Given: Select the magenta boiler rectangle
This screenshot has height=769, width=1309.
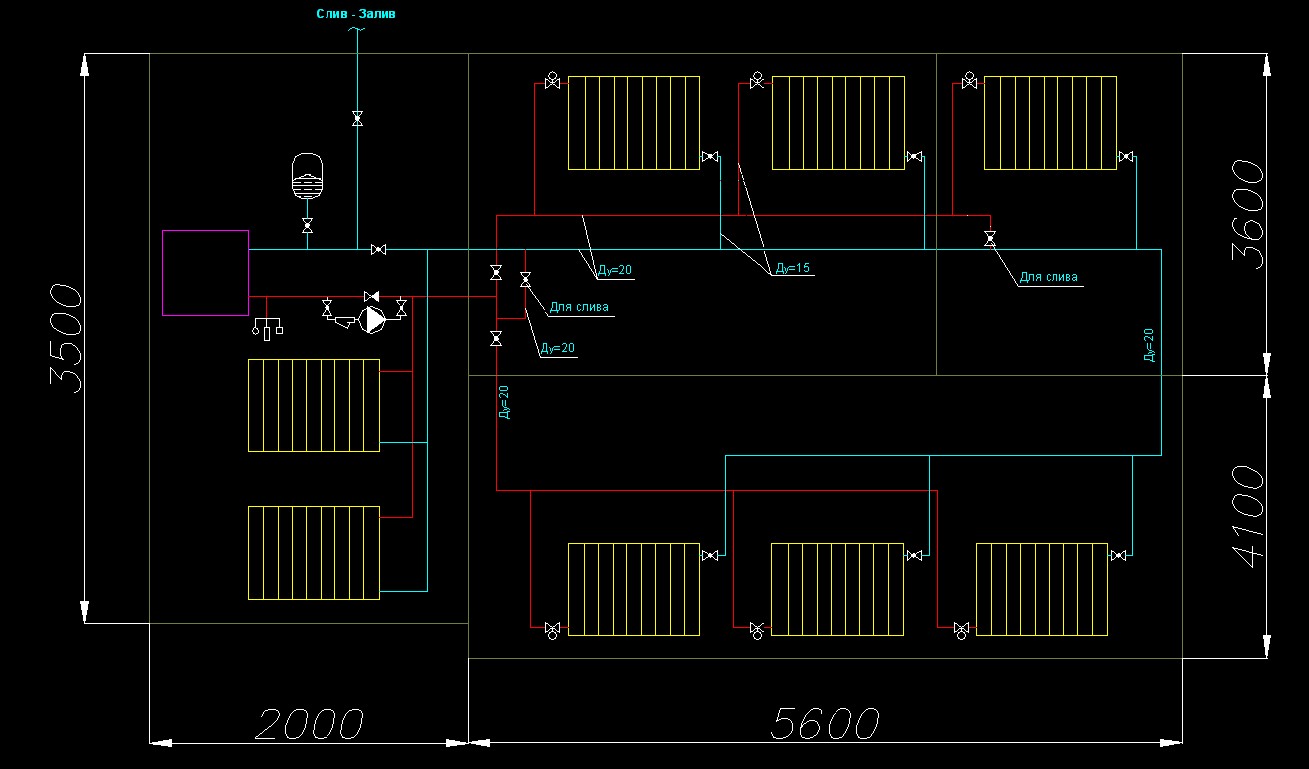Looking at the screenshot, I should coord(206,272).
